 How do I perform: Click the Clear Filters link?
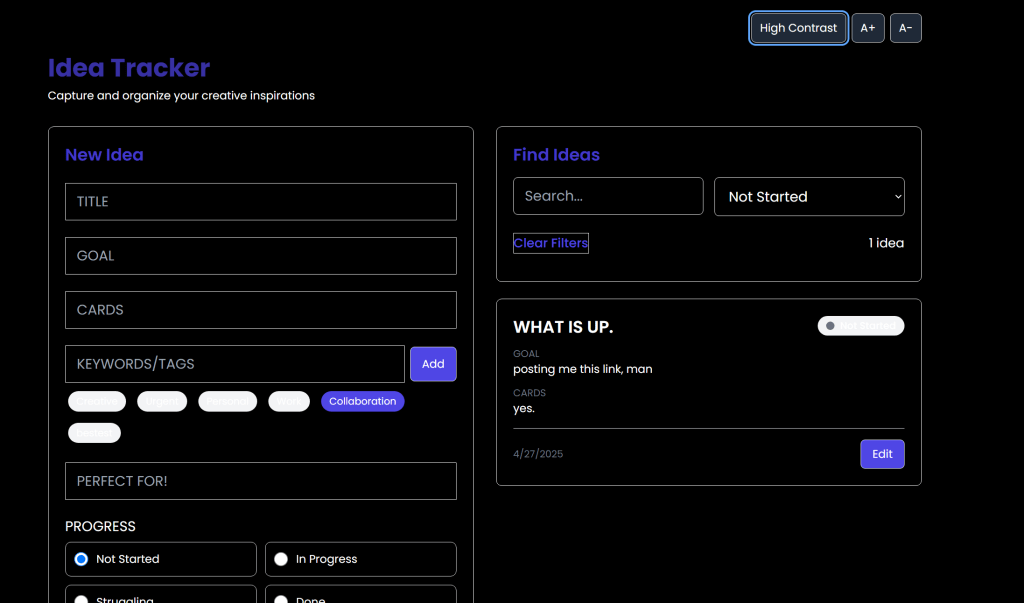pyautogui.click(x=550, y=243)
